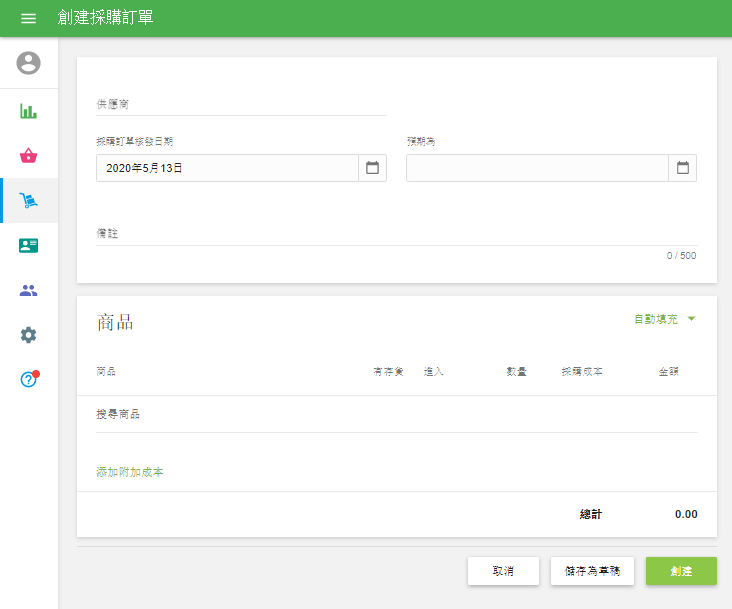Click the user account avatar icon
This screenshot has width=732, height=609.
point(28,63)
